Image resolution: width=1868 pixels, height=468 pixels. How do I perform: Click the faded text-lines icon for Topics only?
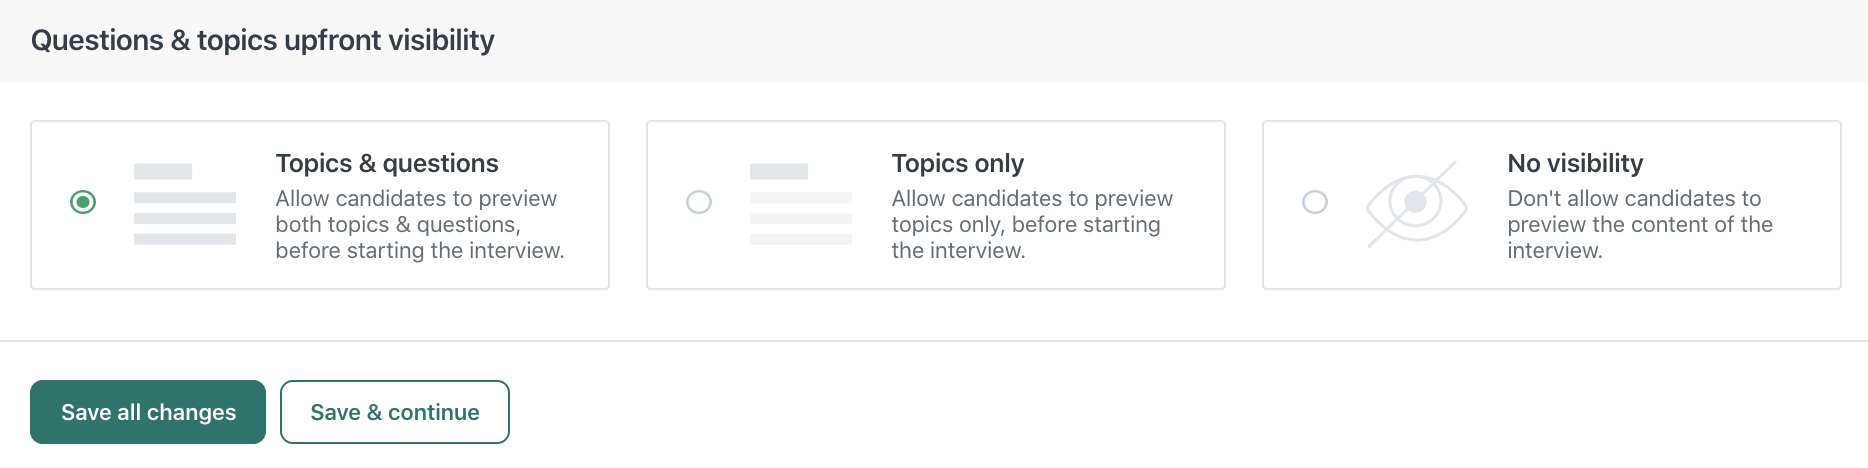point(801,204)
